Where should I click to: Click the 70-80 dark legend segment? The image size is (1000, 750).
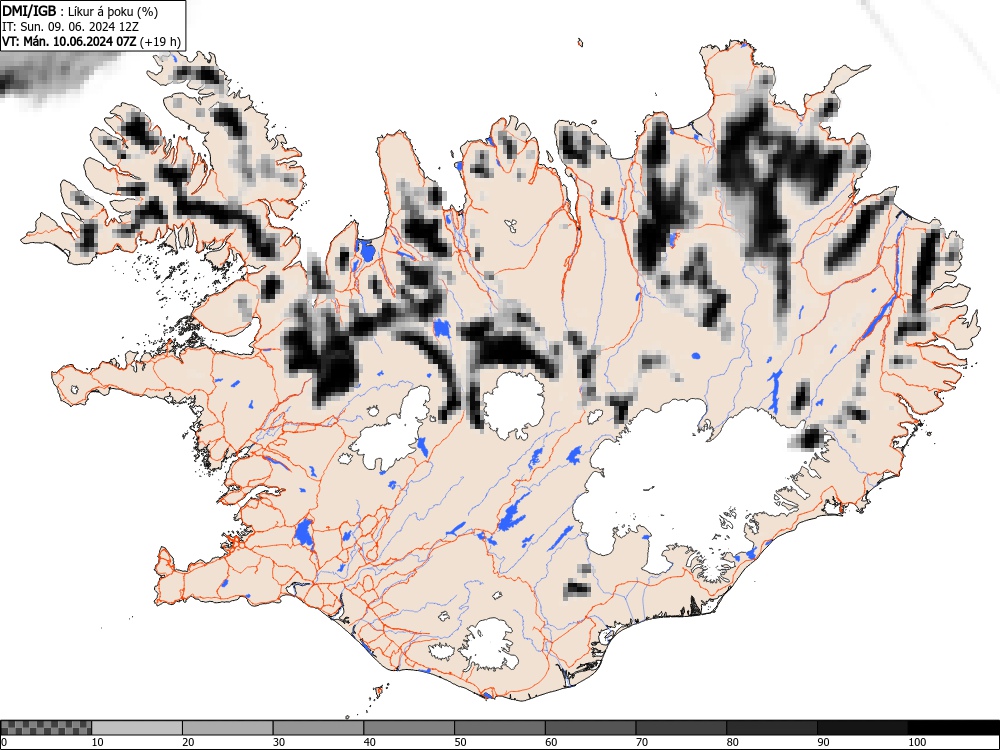[681, 728]
